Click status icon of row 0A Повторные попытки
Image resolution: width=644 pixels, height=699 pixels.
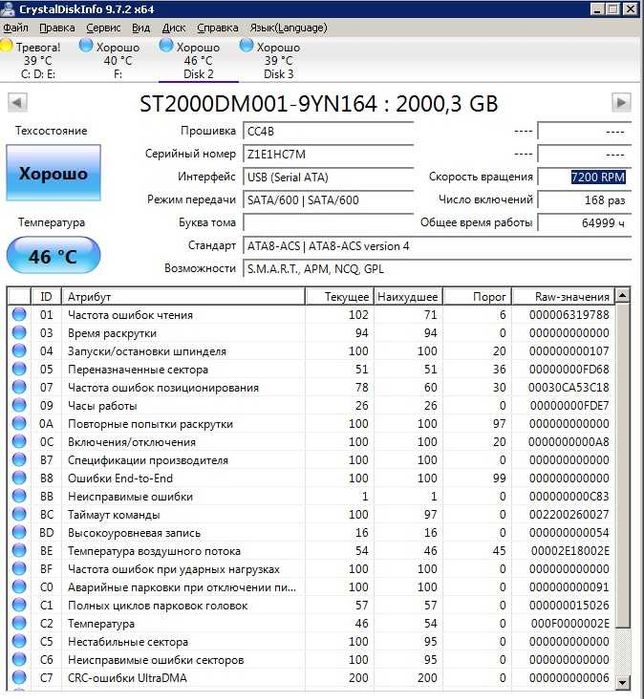19,423
